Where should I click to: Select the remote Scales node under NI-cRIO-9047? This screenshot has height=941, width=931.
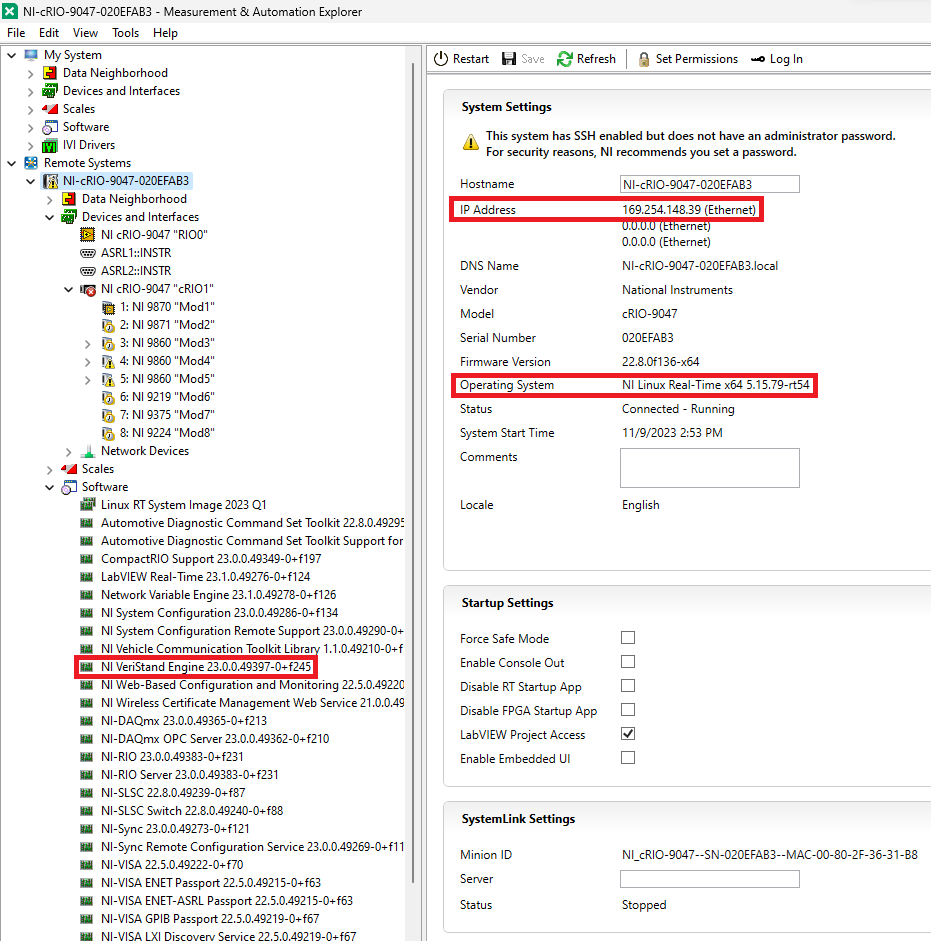(x=98, y=469)
